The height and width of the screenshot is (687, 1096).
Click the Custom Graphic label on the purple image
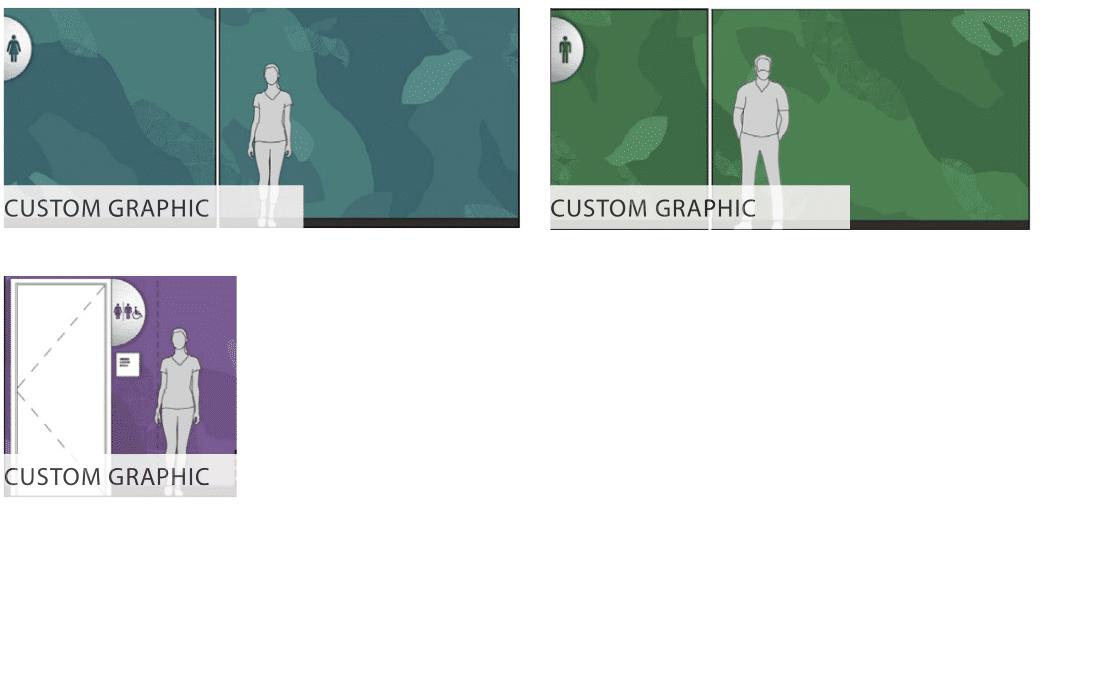106,477
